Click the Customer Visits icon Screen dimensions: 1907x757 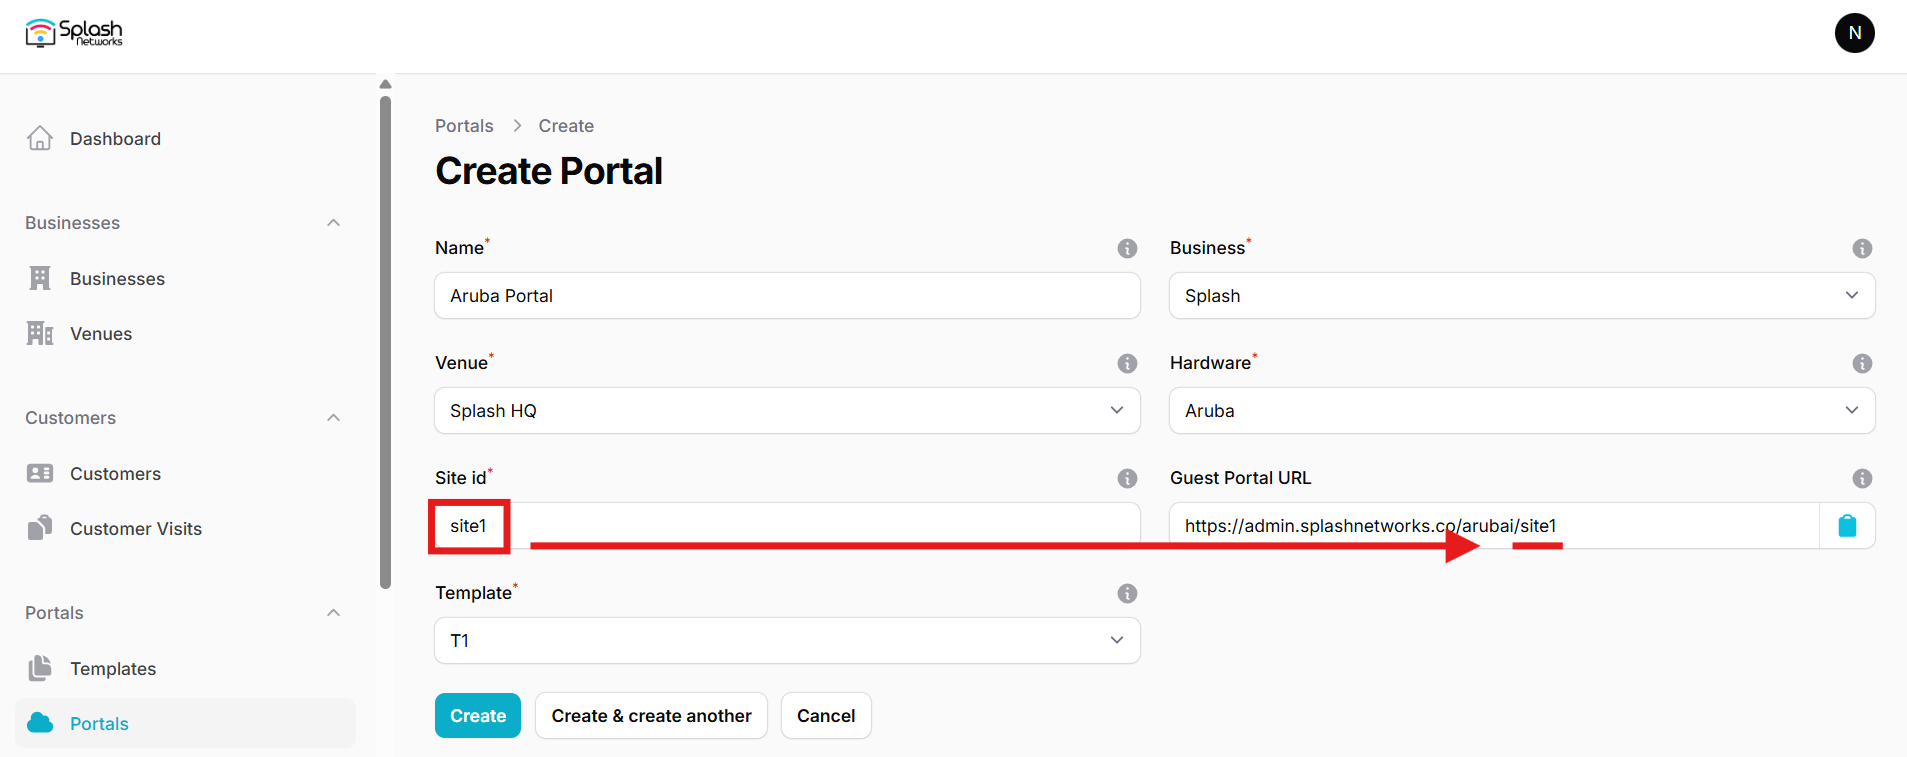pos(40,528)
